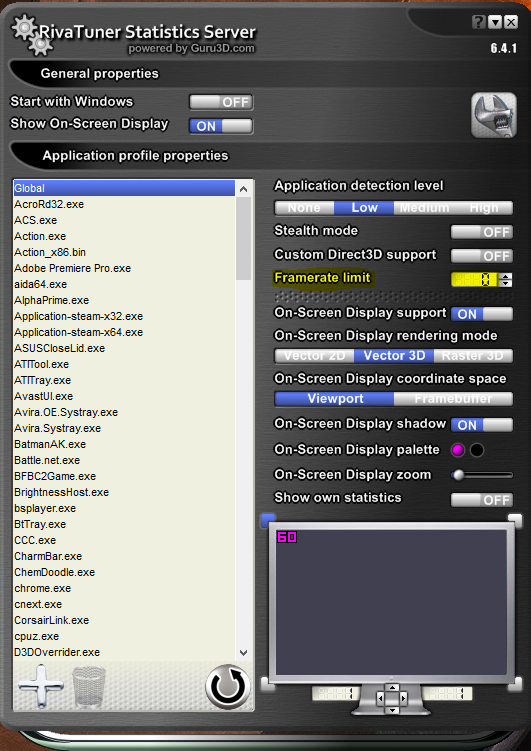
Task: Select AlphaPrime.exe profile
Action: 124,300
